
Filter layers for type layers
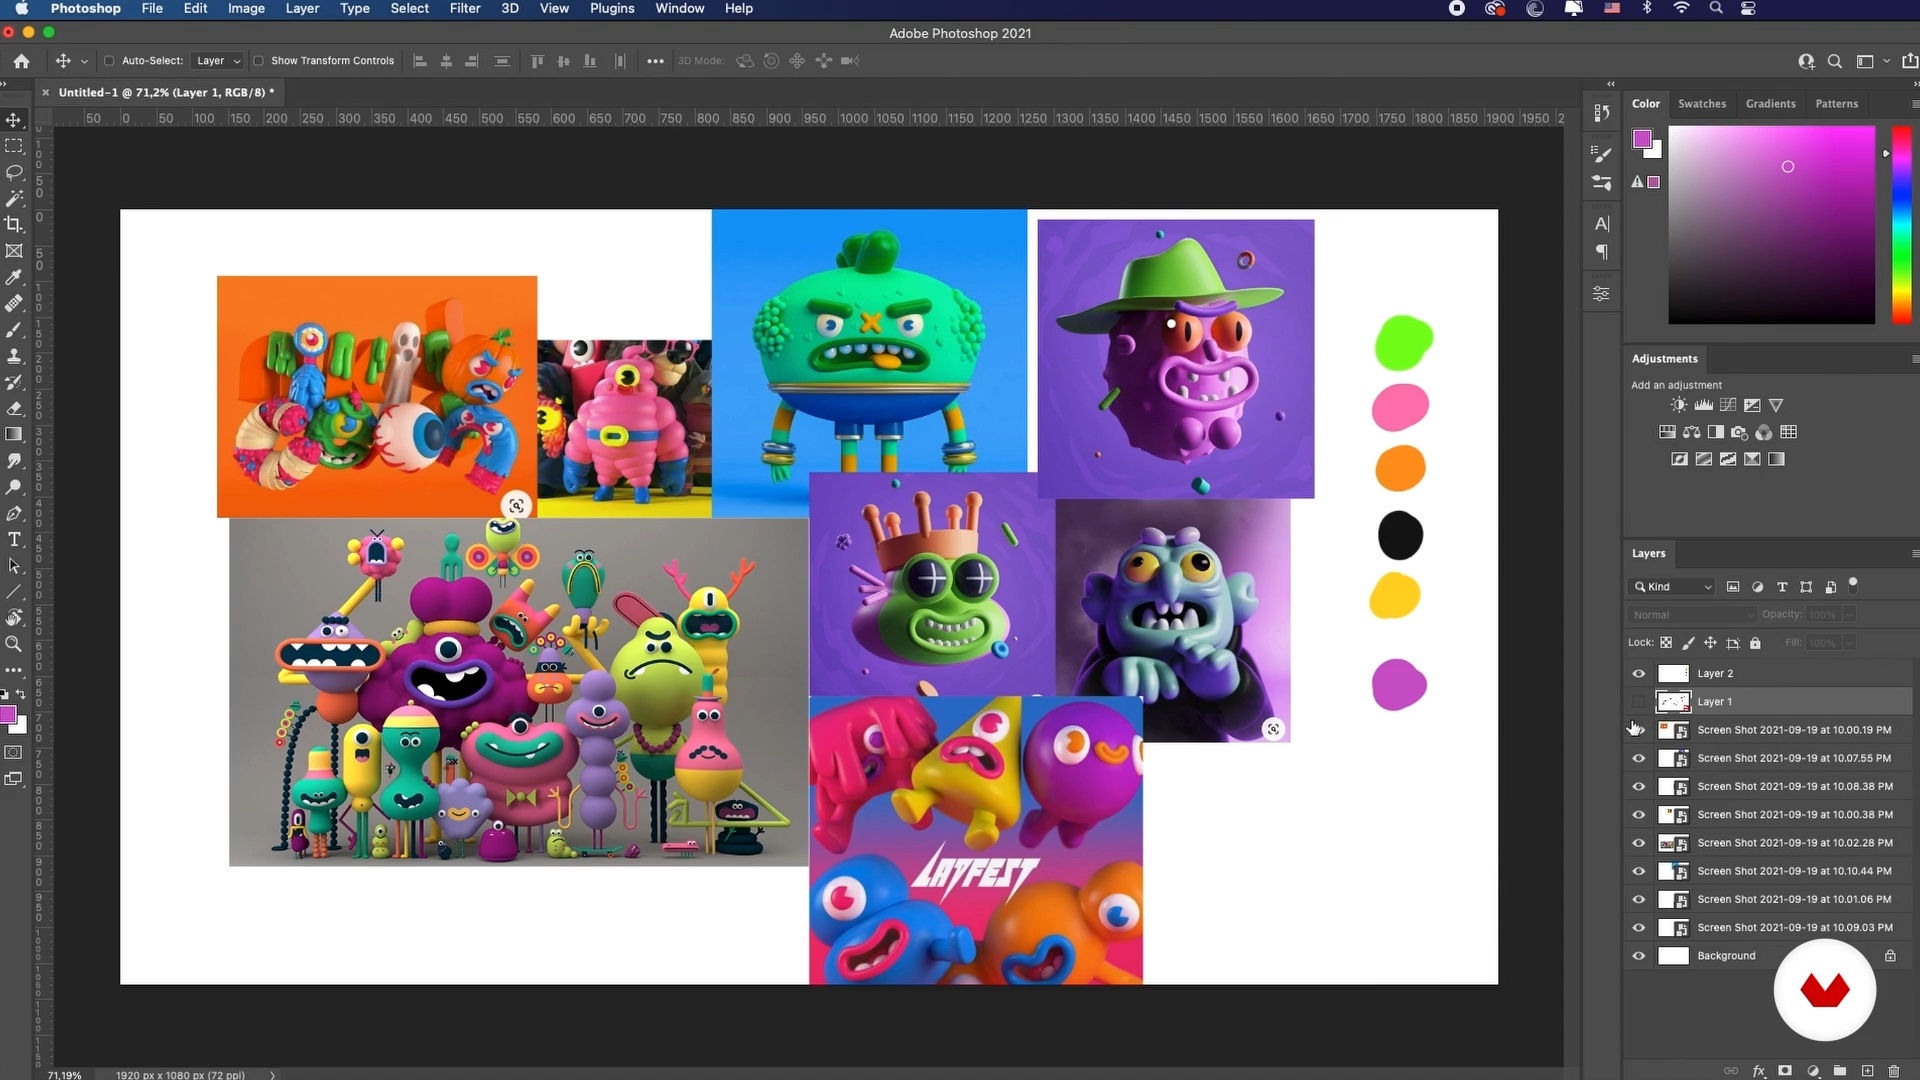click(x=1782, y=587)
